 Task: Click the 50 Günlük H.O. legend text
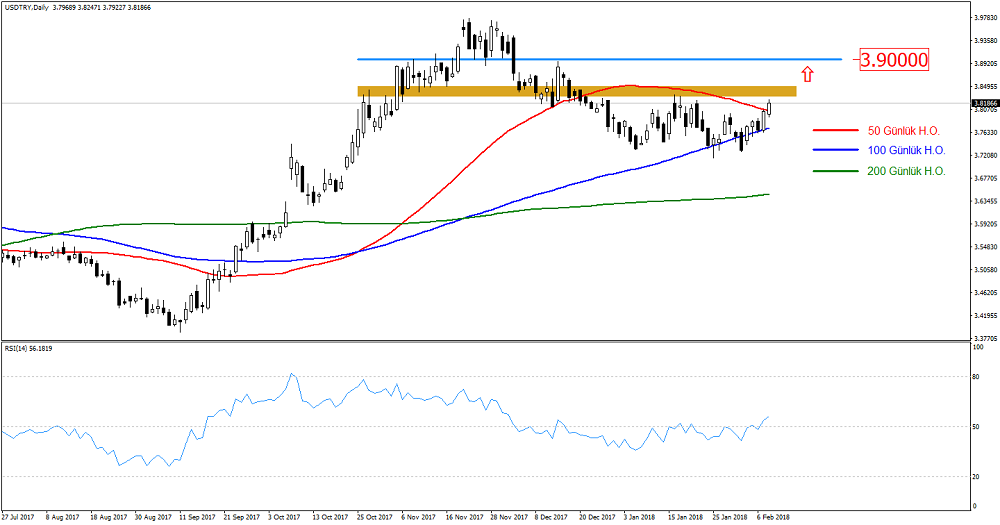pyautogui.click(x=906, y=129)
